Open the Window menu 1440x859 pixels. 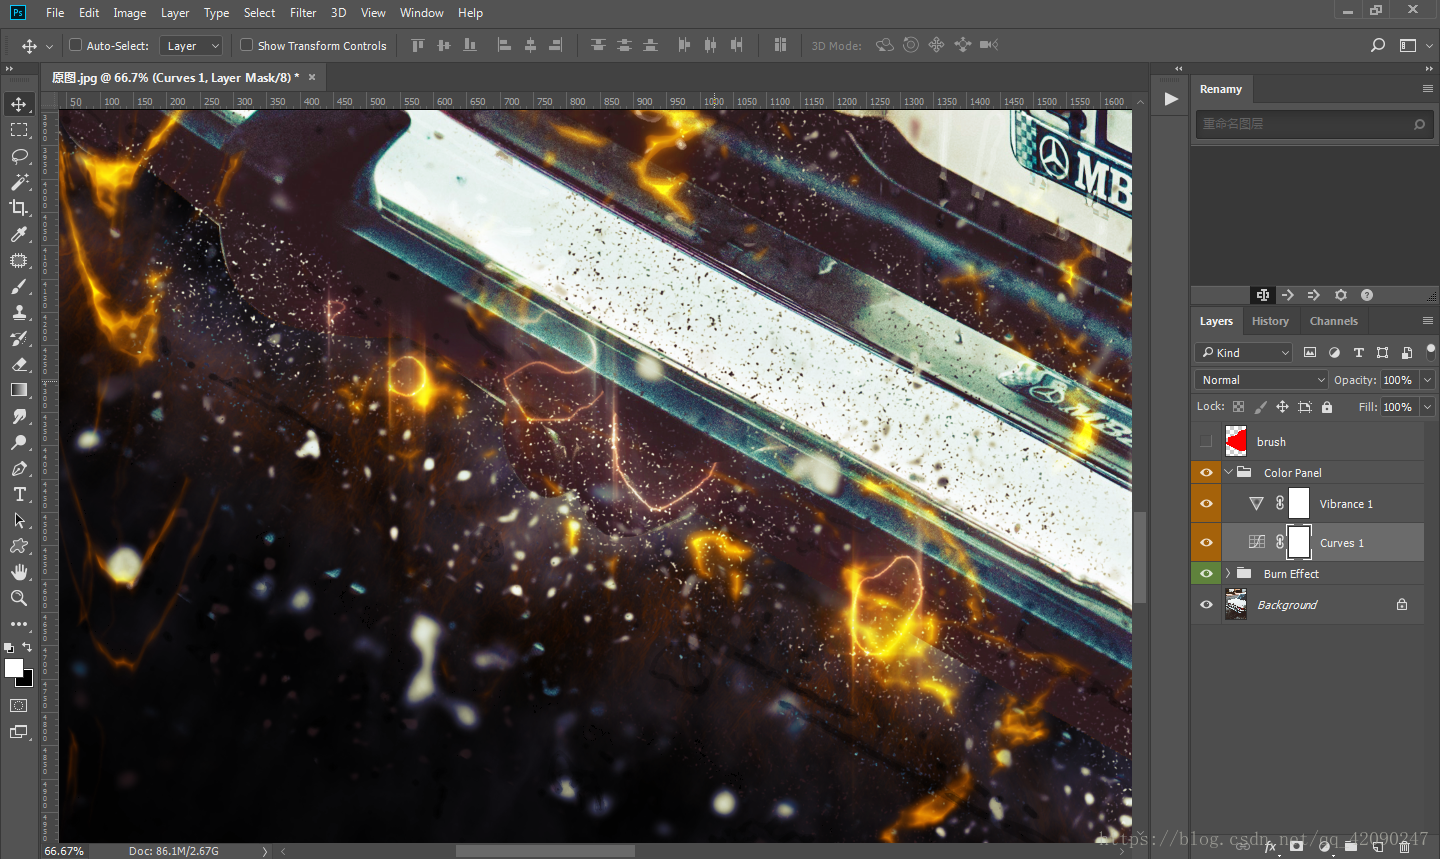point(421,13)
